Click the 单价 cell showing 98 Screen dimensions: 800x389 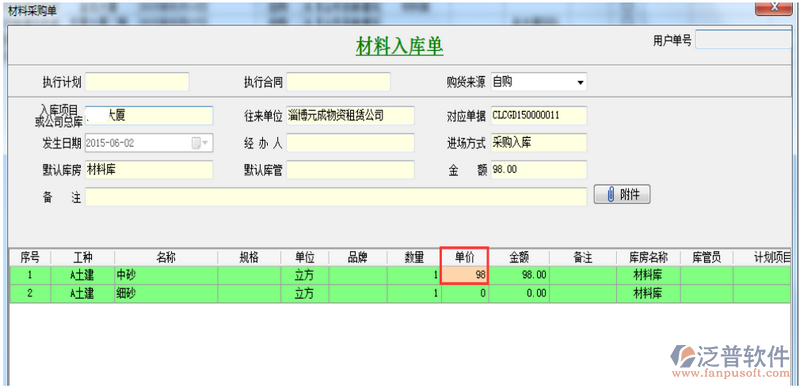465,276
